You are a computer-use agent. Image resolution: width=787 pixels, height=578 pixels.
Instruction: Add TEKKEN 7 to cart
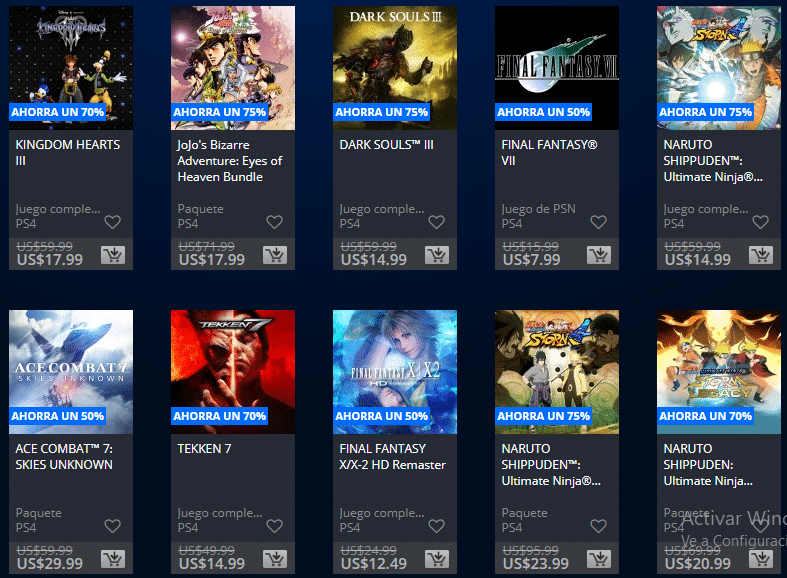tap(275, 559)
